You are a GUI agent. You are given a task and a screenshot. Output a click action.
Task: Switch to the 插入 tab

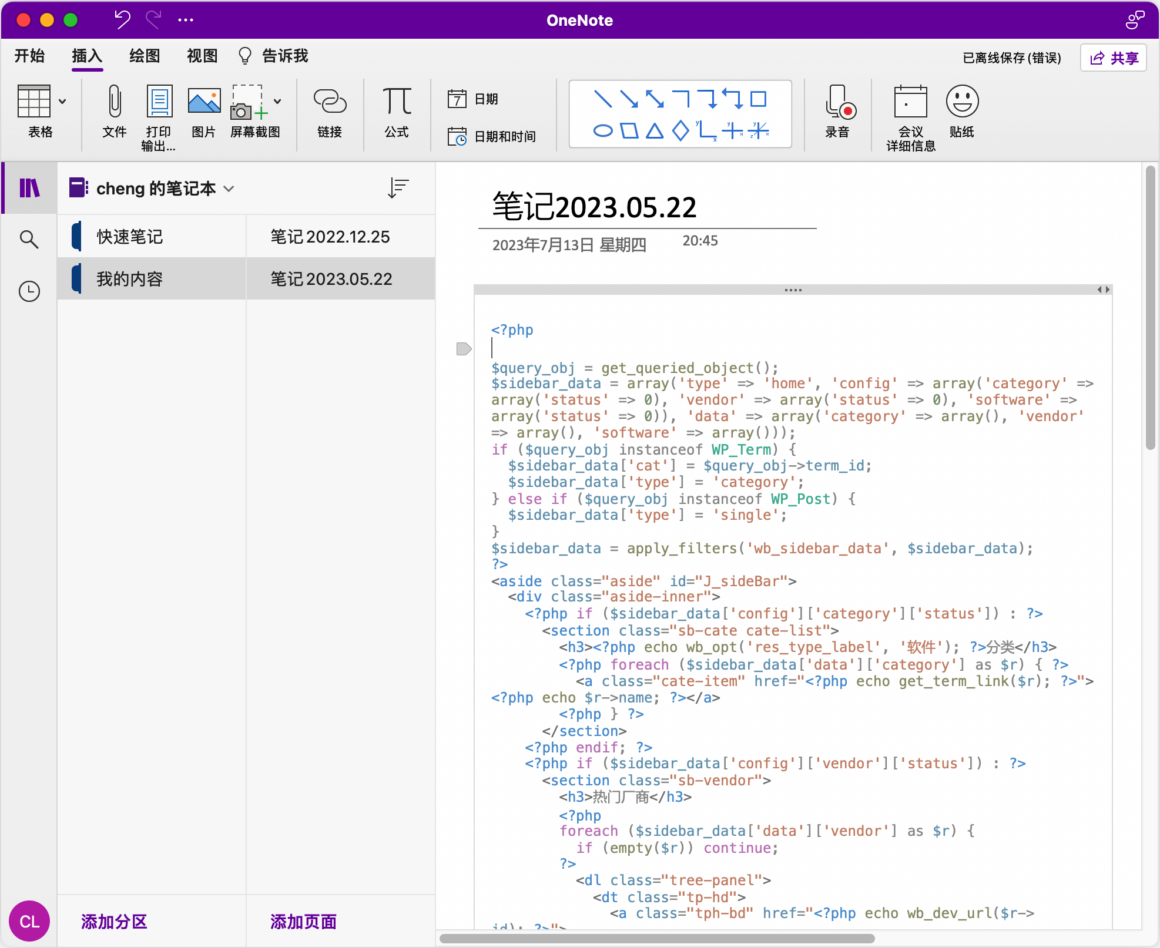pos(87,56)
